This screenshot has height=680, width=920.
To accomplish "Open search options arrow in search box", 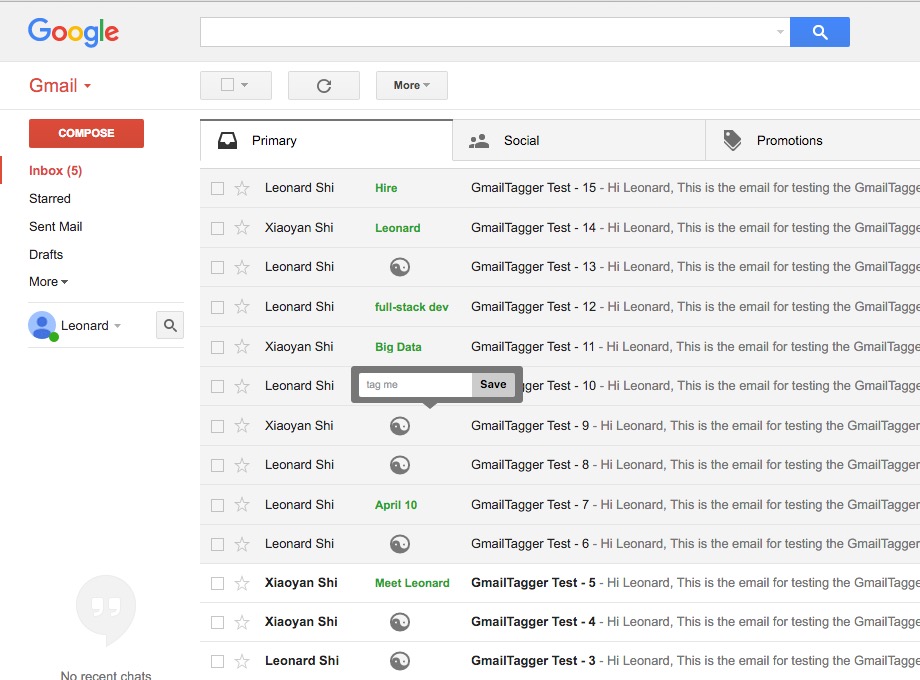I will coord(780,32).
